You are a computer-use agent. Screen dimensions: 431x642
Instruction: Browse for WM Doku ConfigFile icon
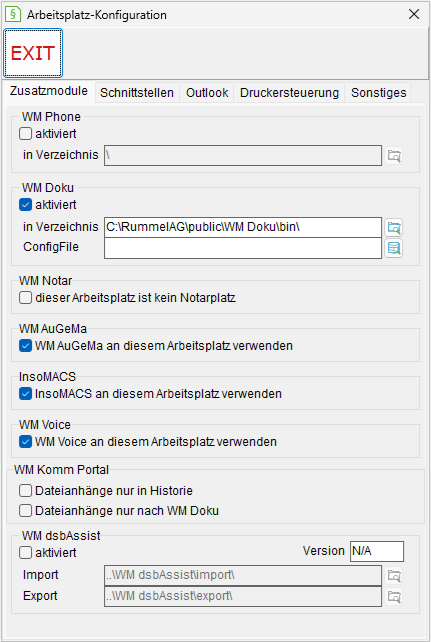394,248
